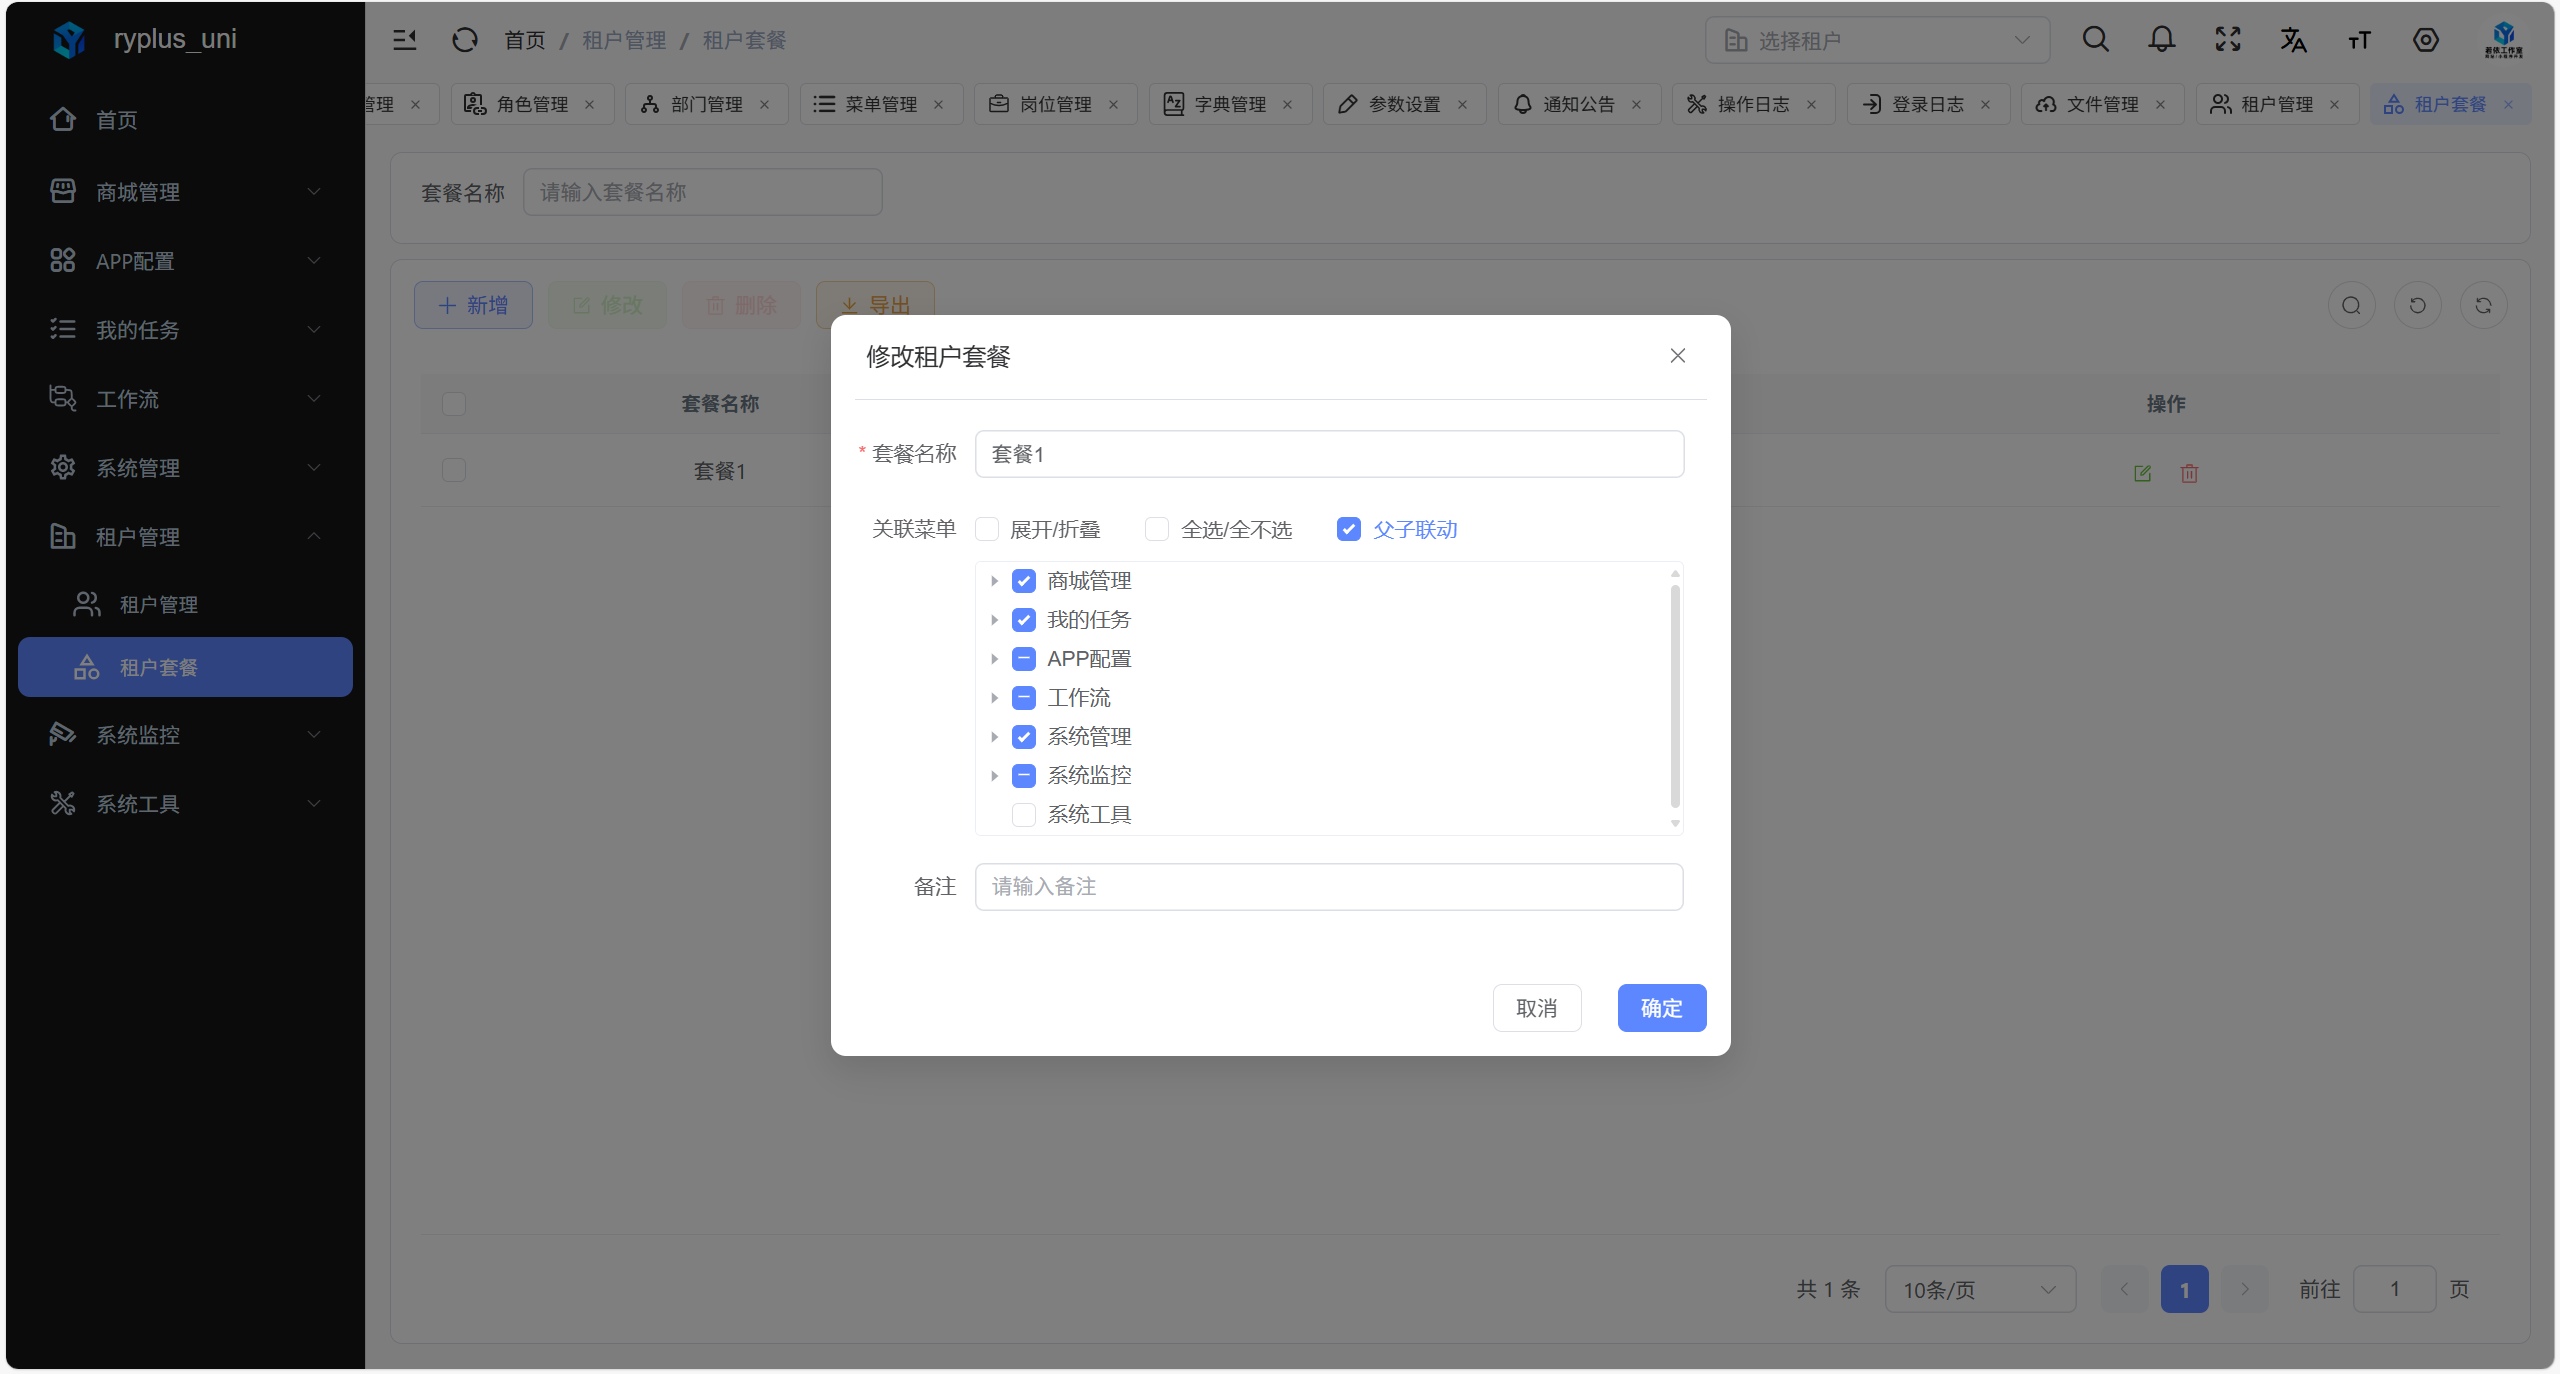2560x1374 pixels.
Task: Click the font size icon
Action: pyautogui.click(x=2359, y=40)
